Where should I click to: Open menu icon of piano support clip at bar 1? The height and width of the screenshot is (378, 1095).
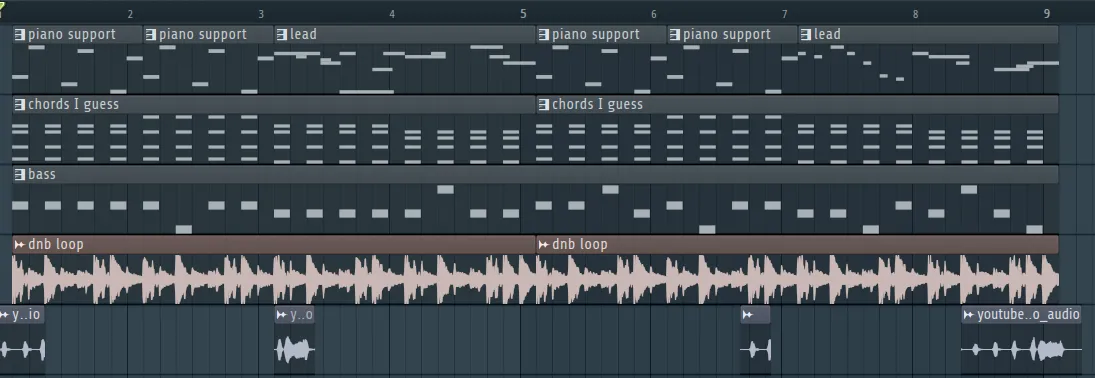20,34
